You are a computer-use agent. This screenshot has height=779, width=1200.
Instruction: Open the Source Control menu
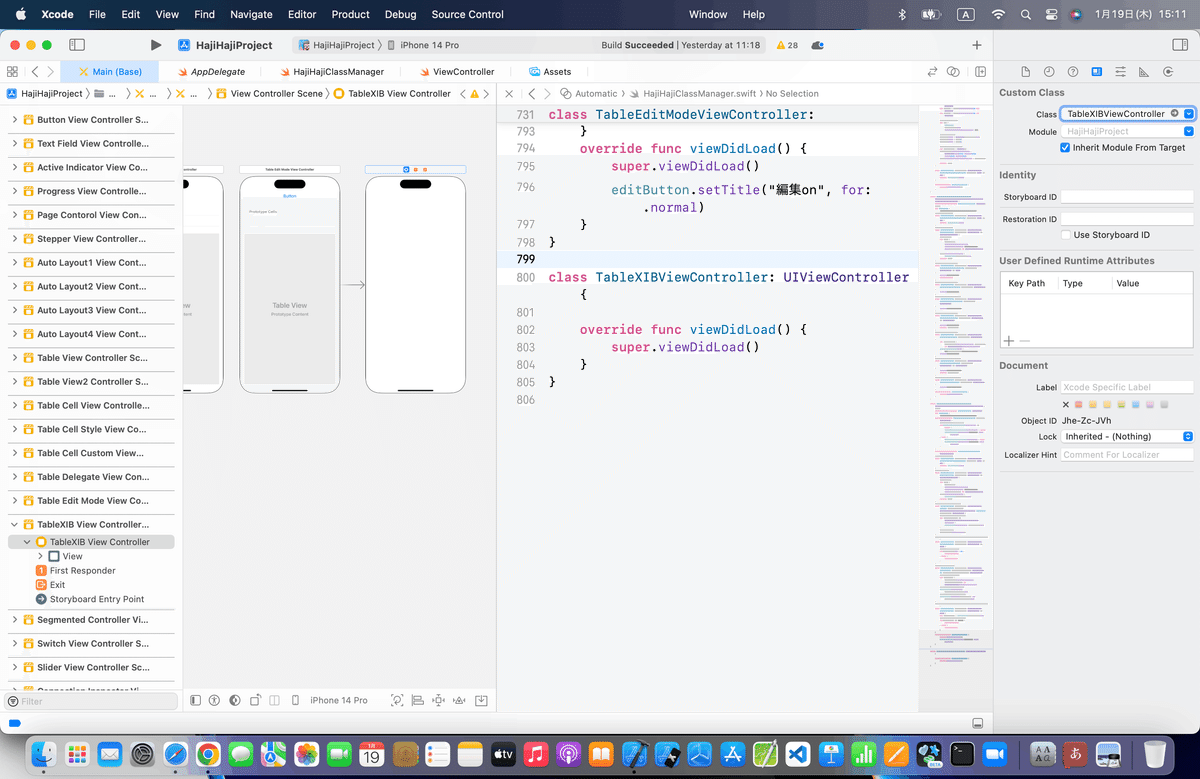pyautogui.click(x=468, y=14)
